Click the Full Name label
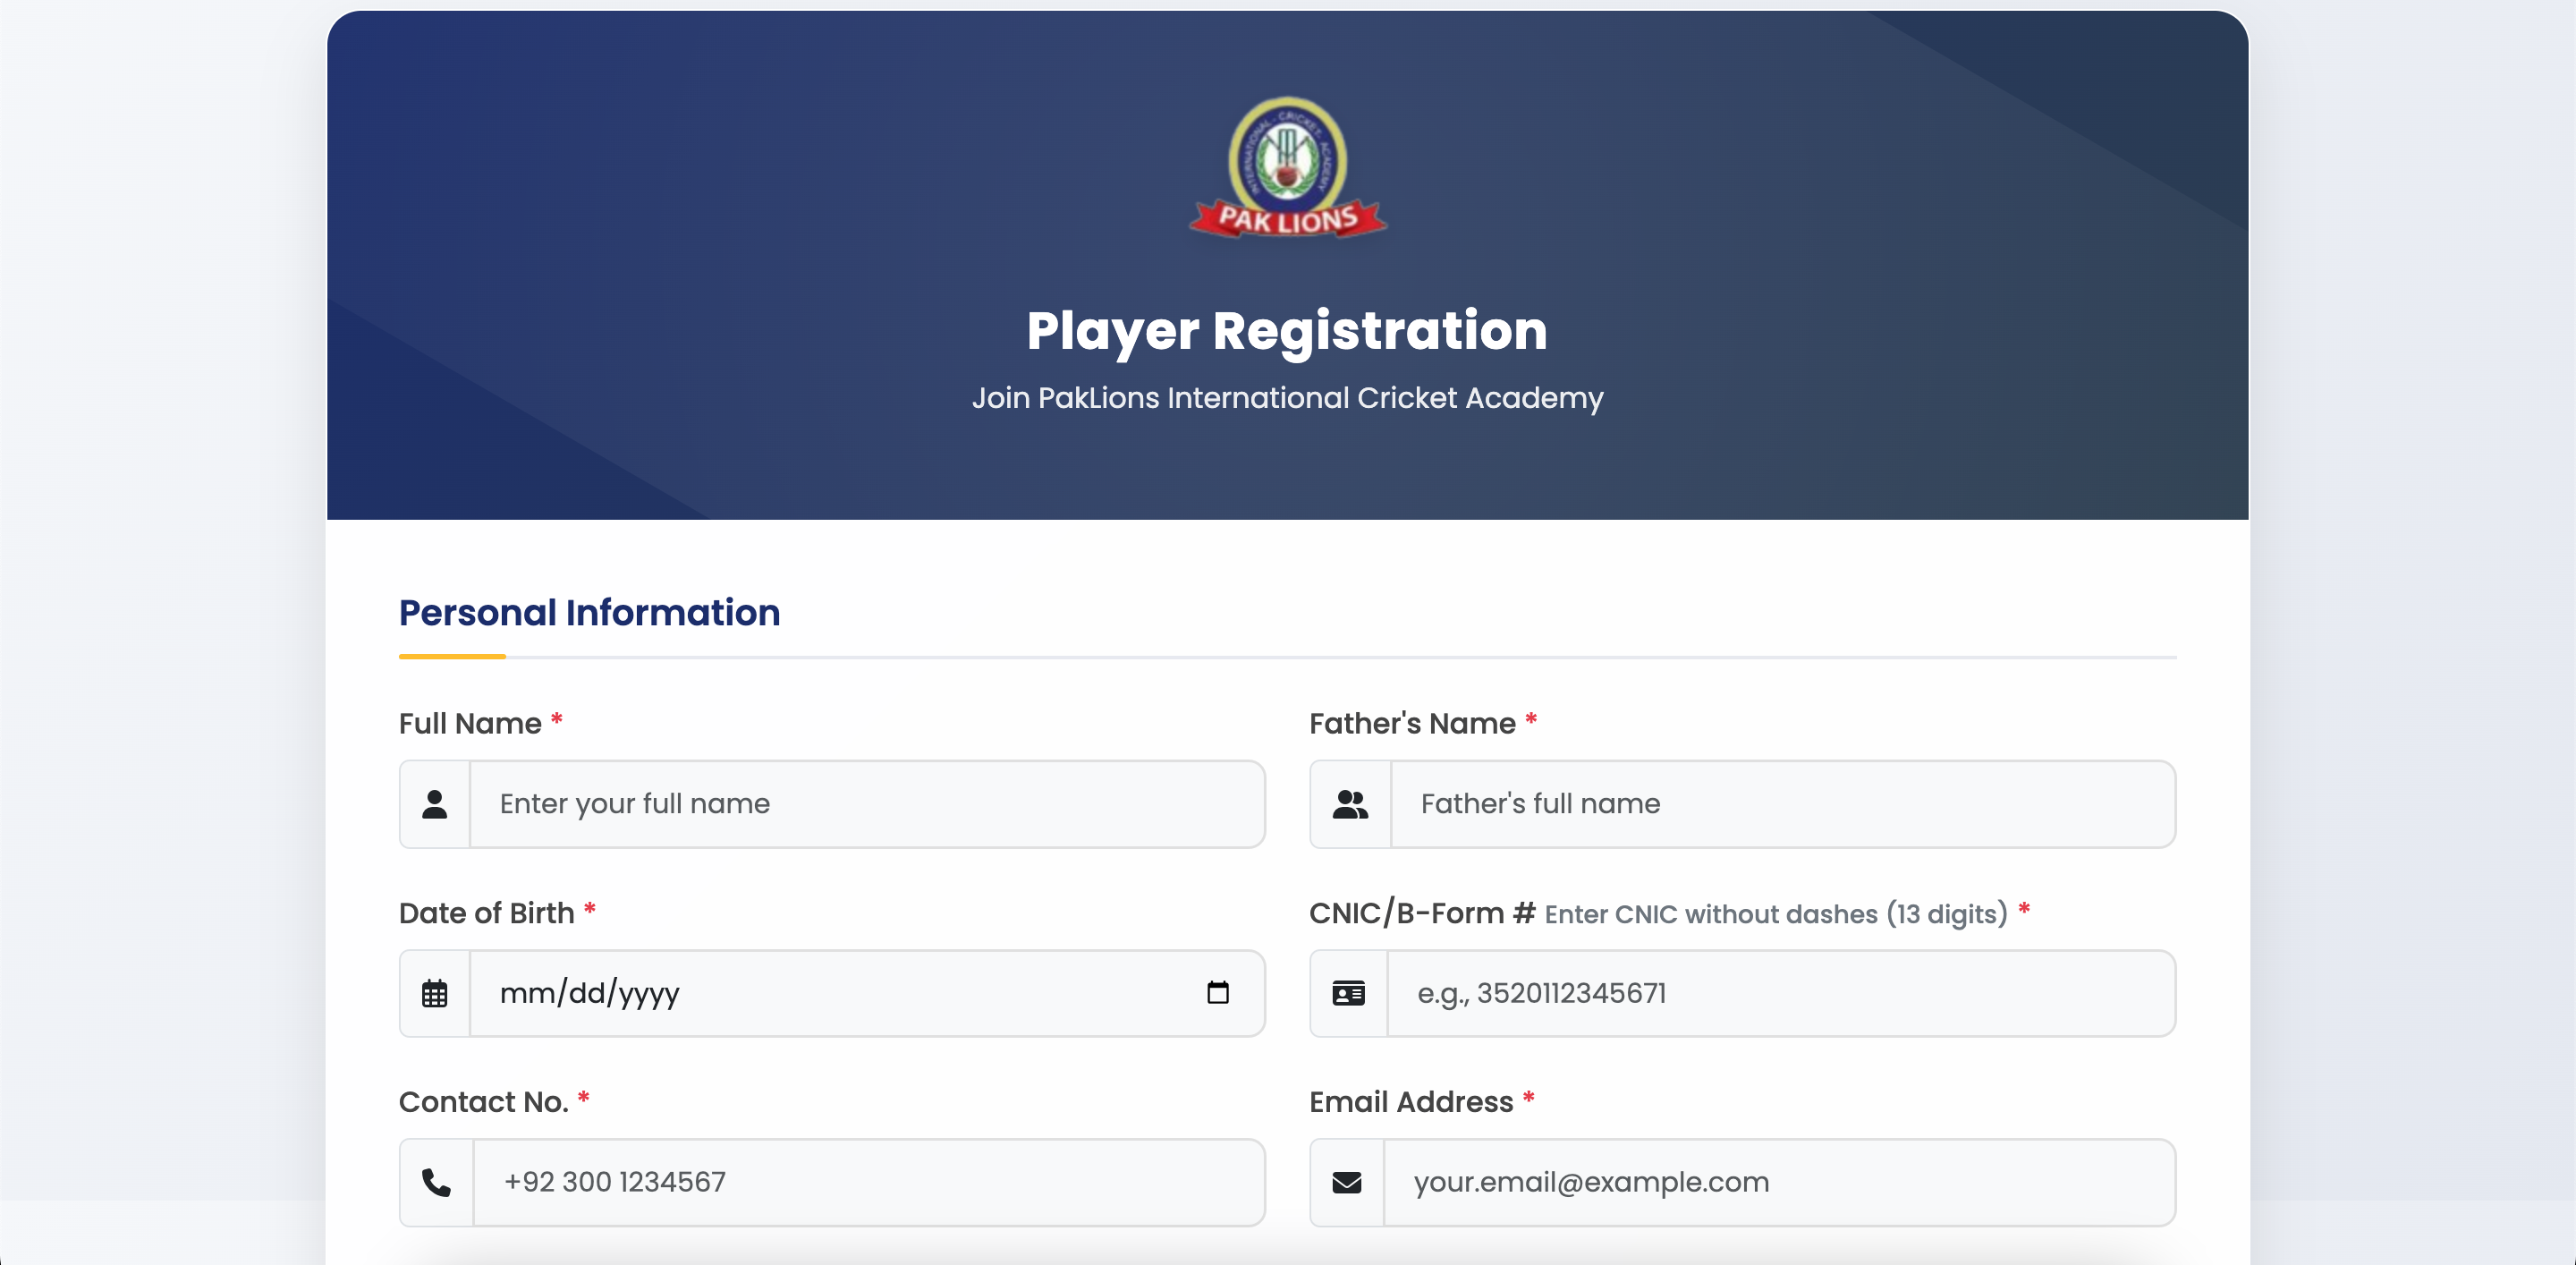The width and height of the screenshot is (2576, 1265). [x=469, y=723]
